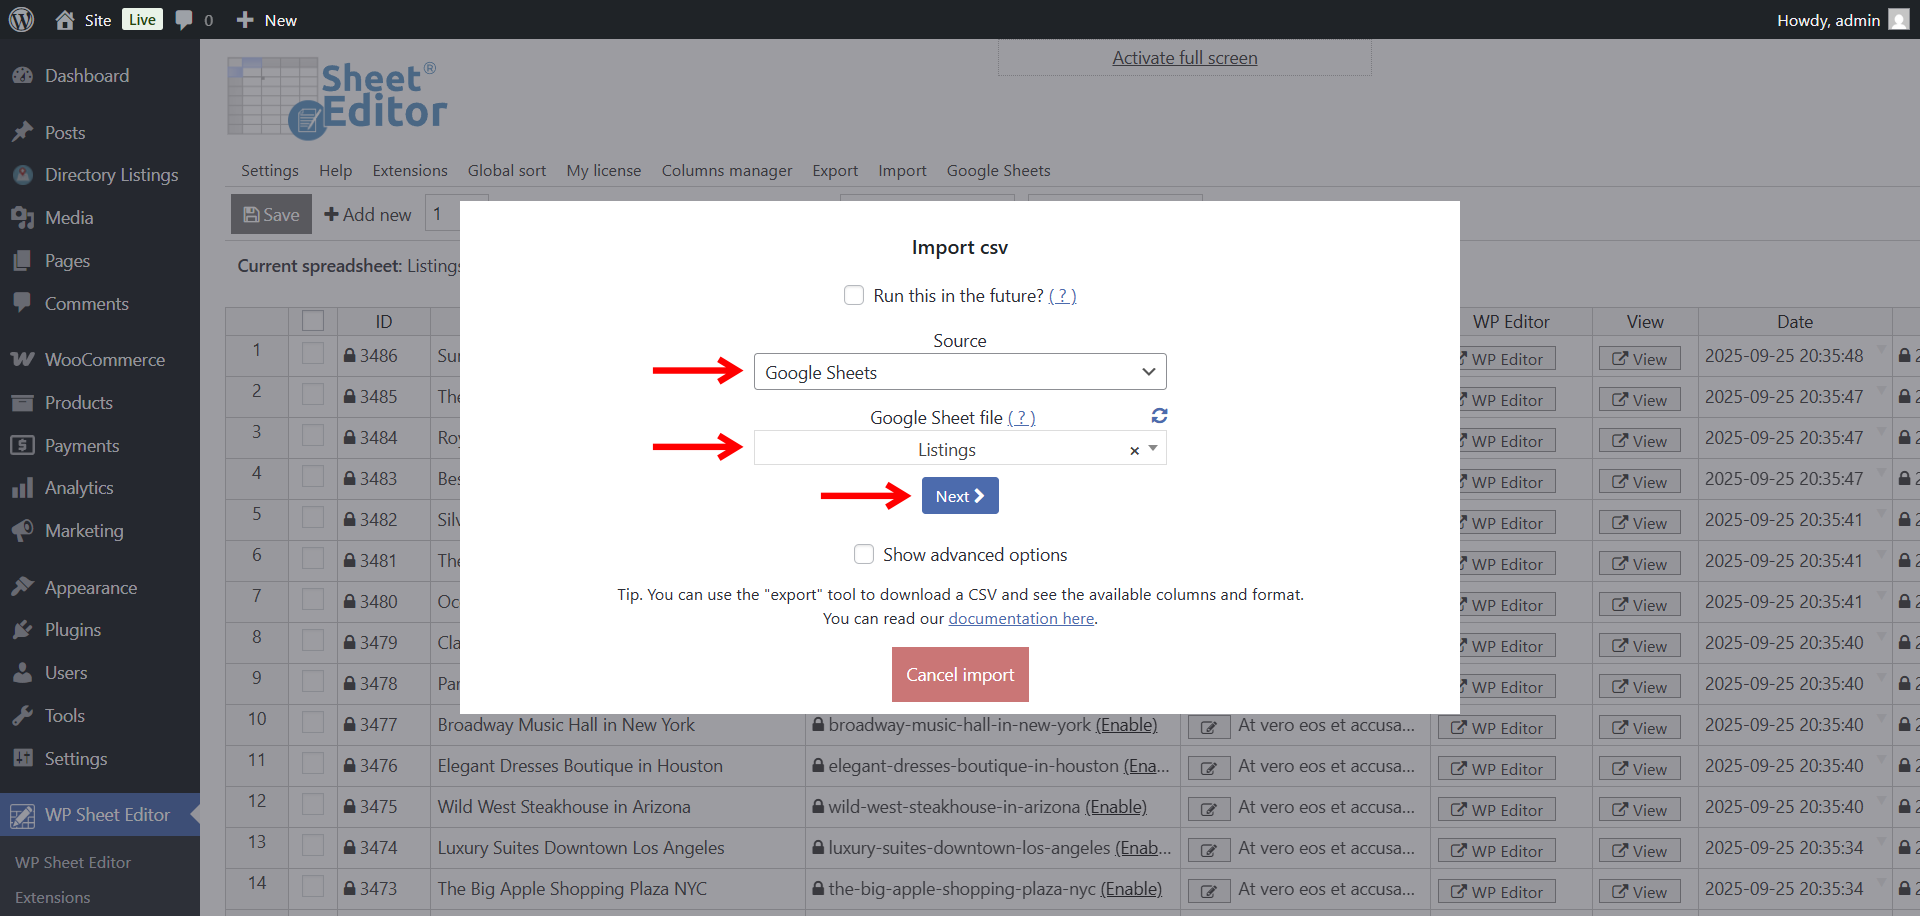This screenshot has height=916, width=1920.
Task: Open WP Sheet Editor sidebar item
Action: [100, 815]
